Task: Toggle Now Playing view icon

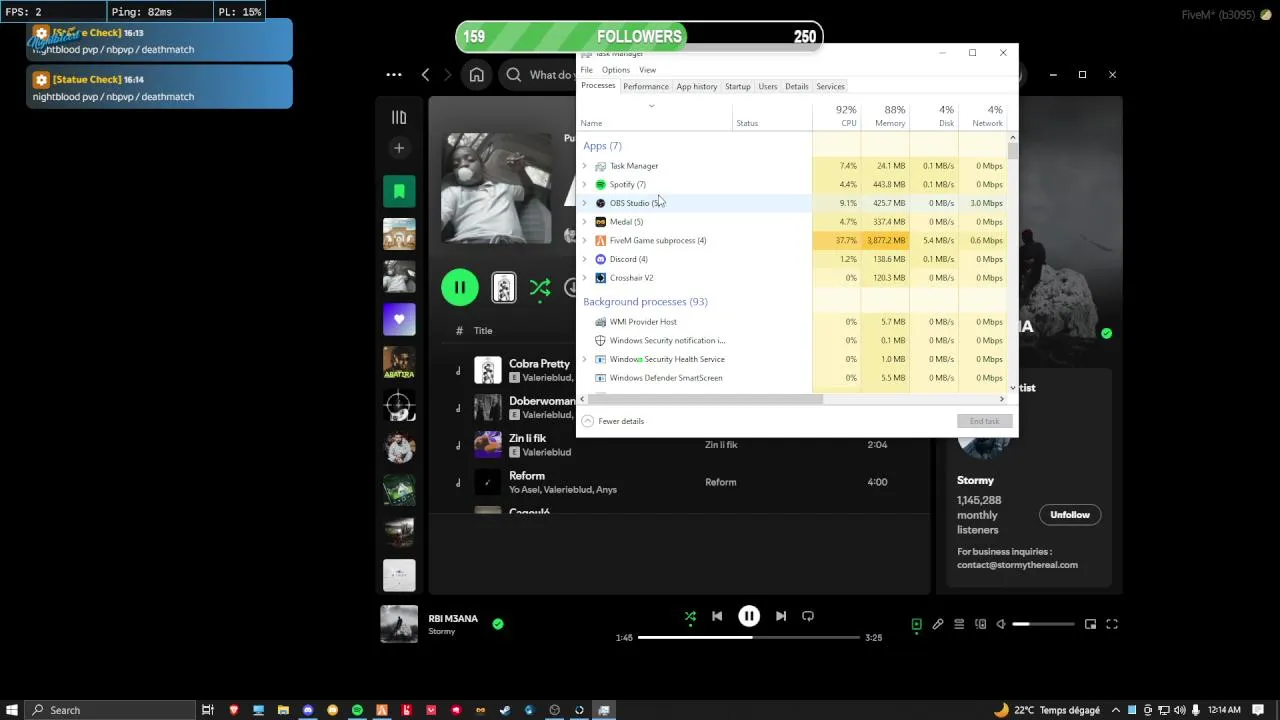Action: tap(916, 624)
